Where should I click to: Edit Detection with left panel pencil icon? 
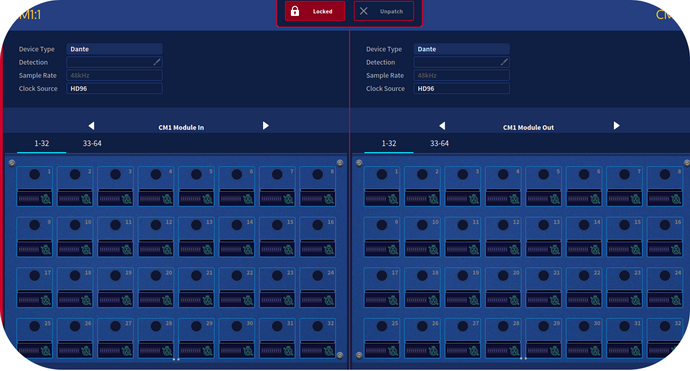157,62
